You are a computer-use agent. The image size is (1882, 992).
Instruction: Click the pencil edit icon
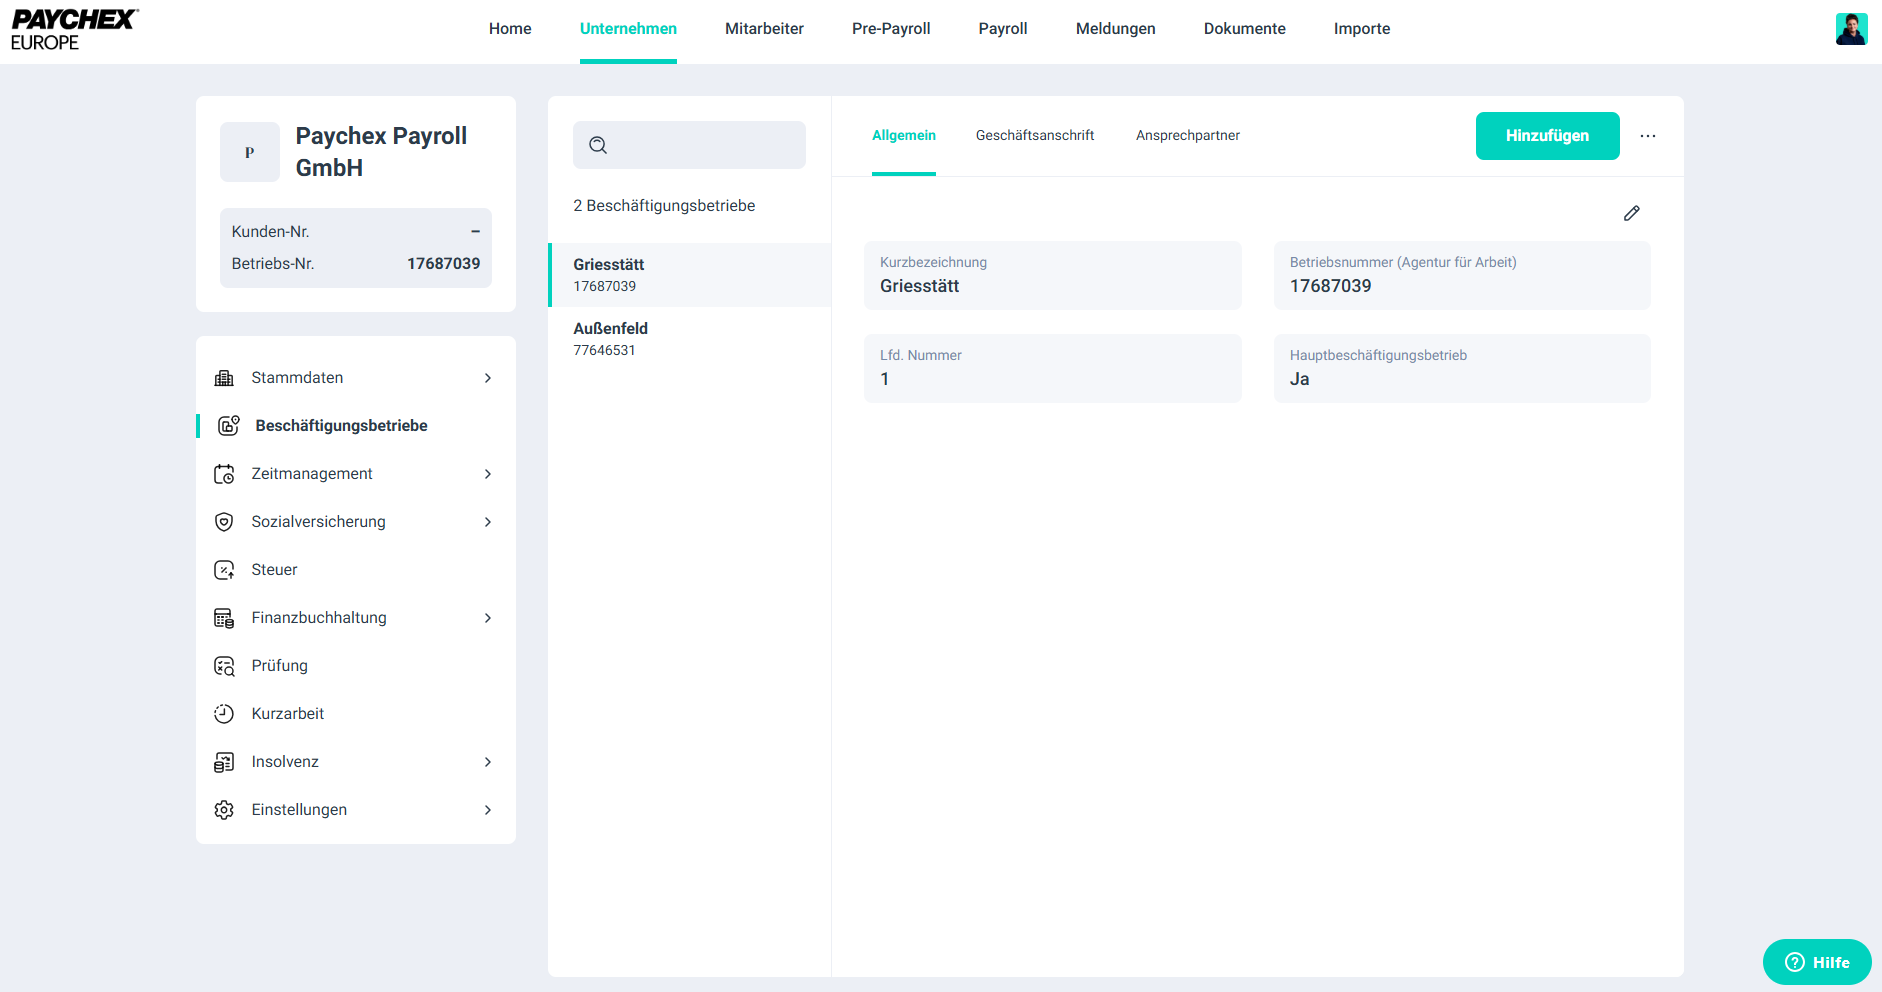[1631, 213]
